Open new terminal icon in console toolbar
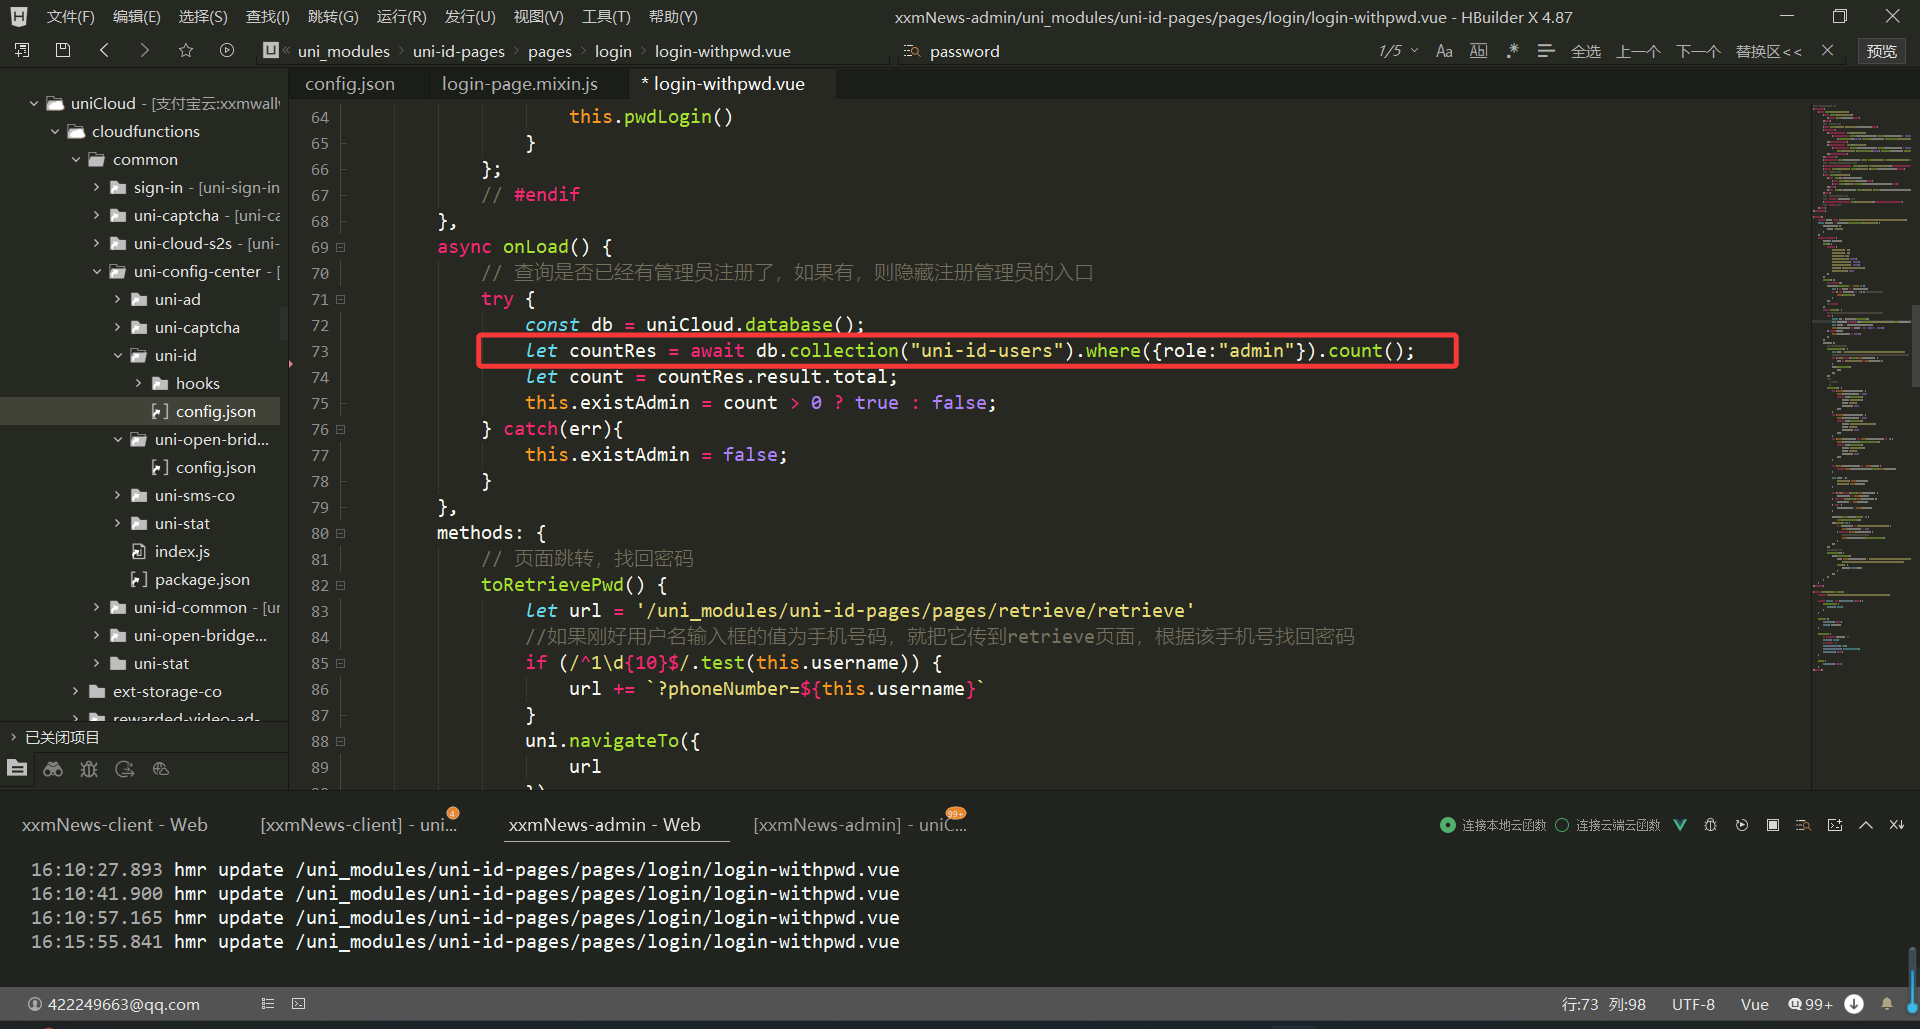This screenshot has height=1029, width=1920. pyautogui.click(x=1834, y=825)
